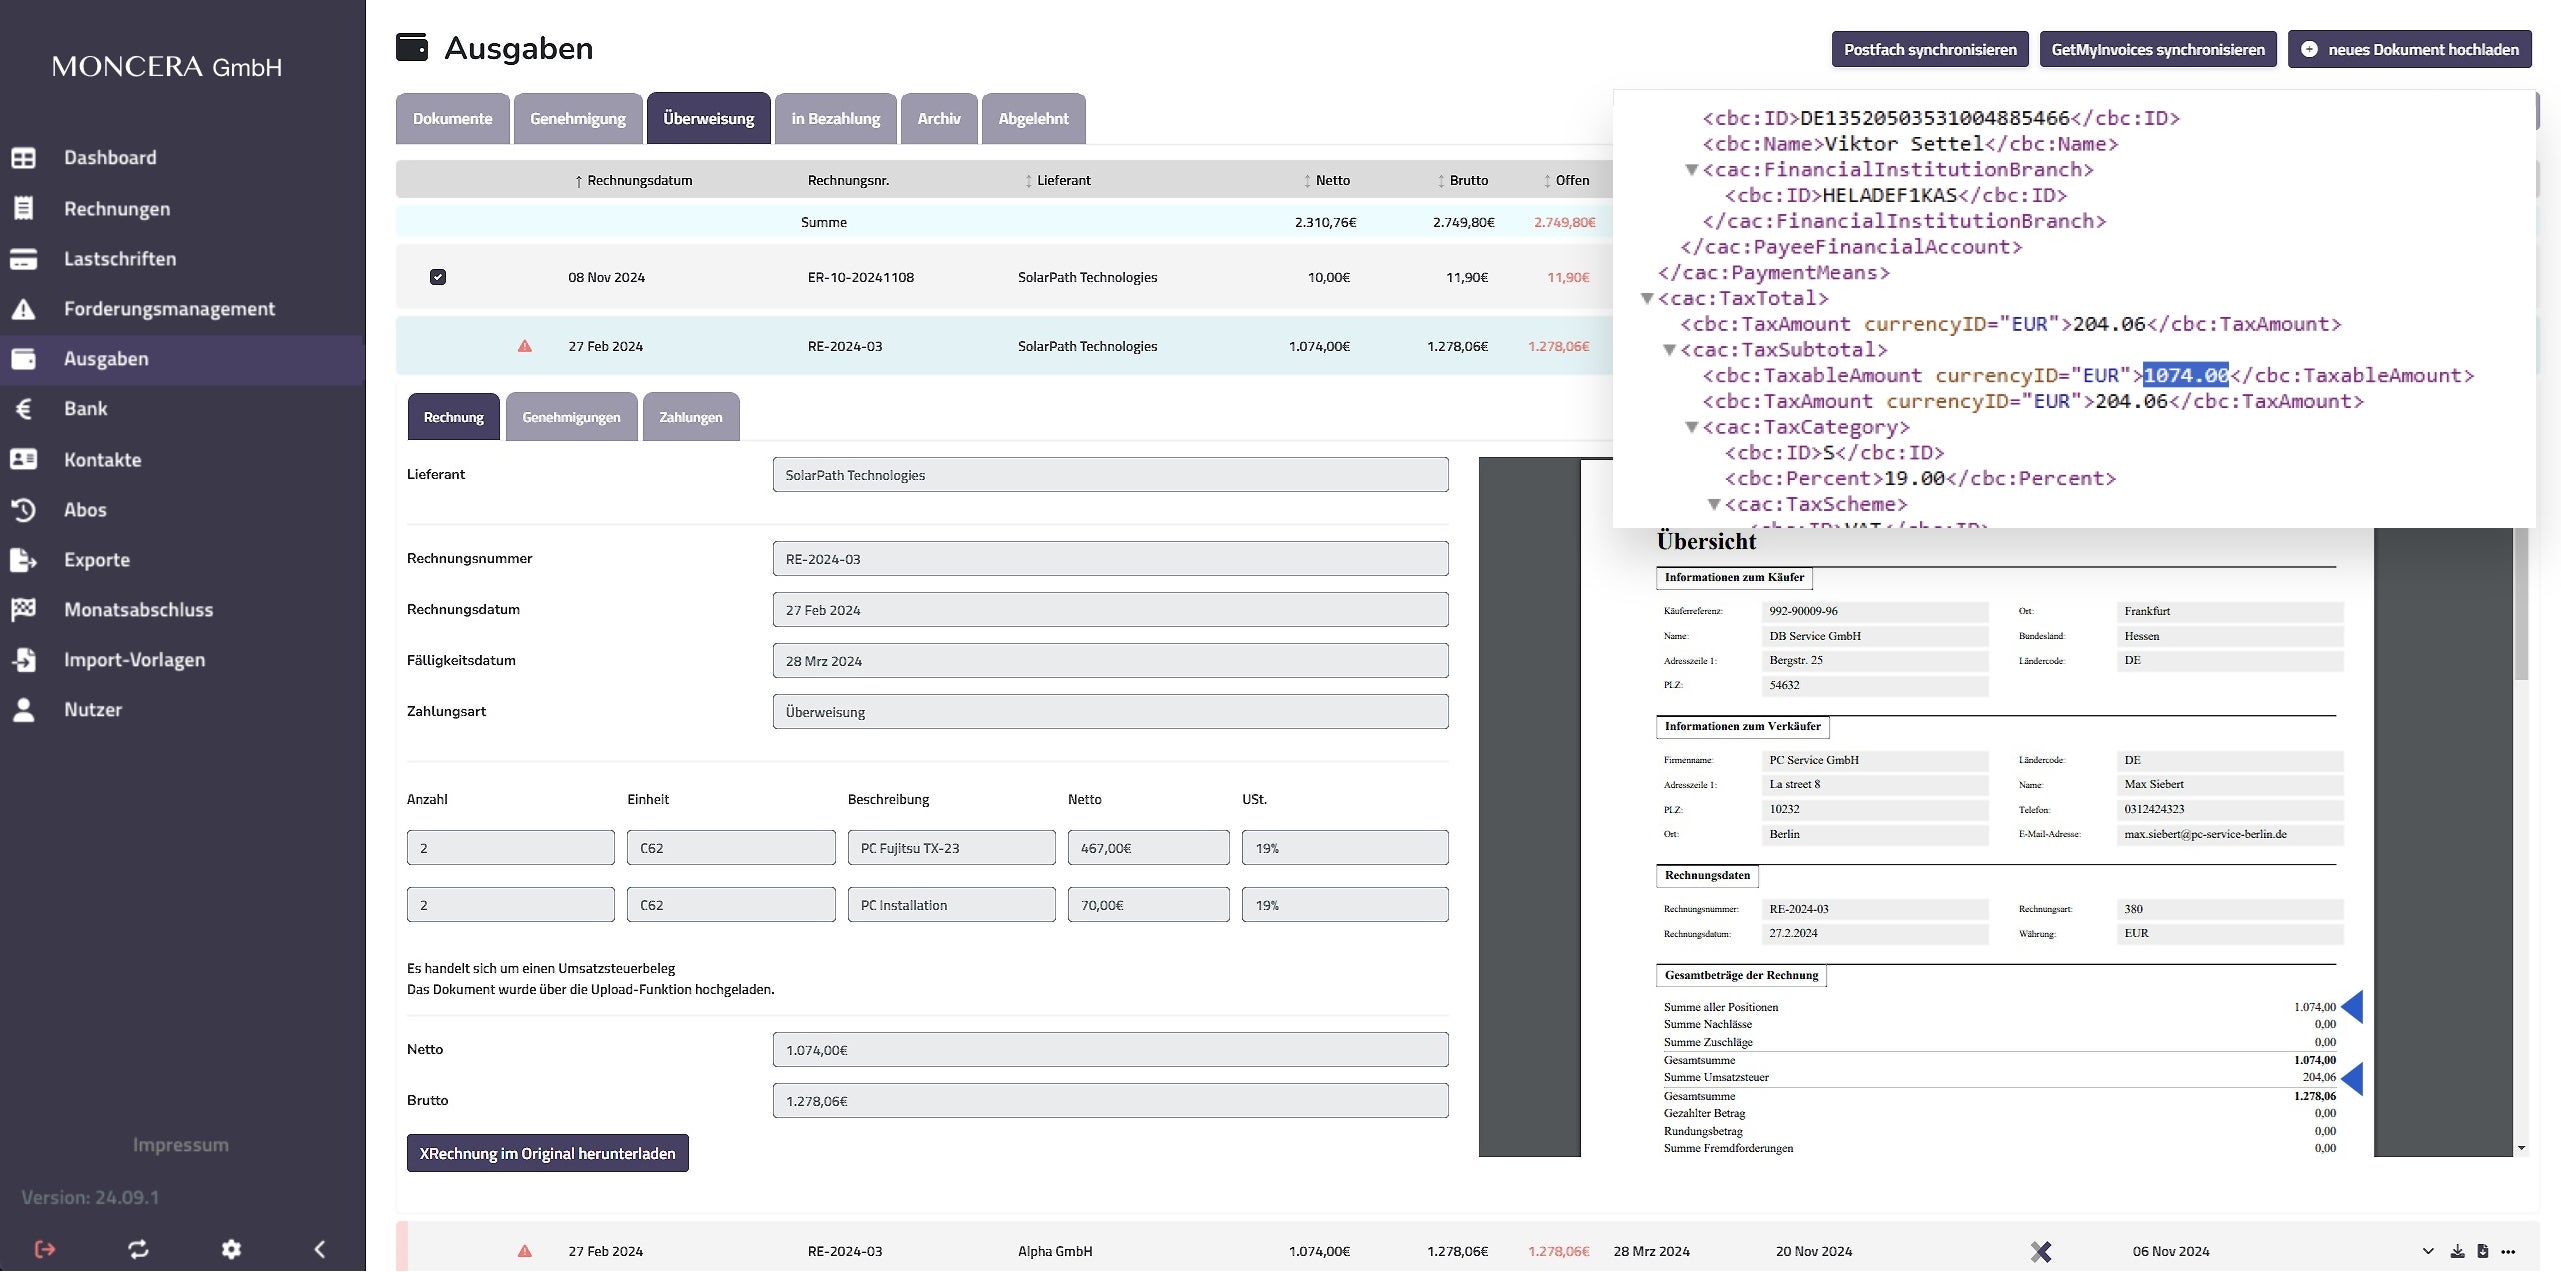The width and height of the screenshot is (2561, 1272).
Task: Expand the Alpha GmbH row with the chevron
Action: click(x=2428, y=1251)
